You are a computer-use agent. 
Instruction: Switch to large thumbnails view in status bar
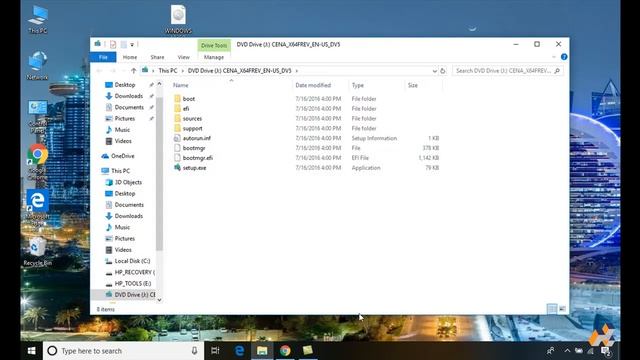562,309
